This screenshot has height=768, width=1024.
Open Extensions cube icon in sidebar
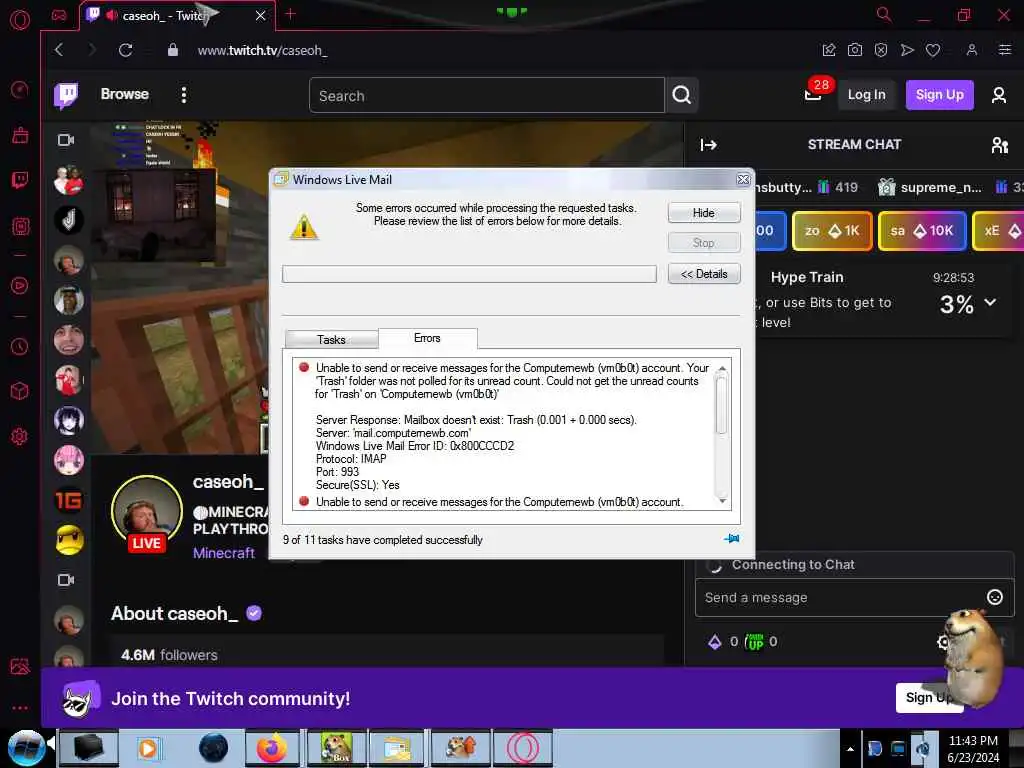coord(20,391)
